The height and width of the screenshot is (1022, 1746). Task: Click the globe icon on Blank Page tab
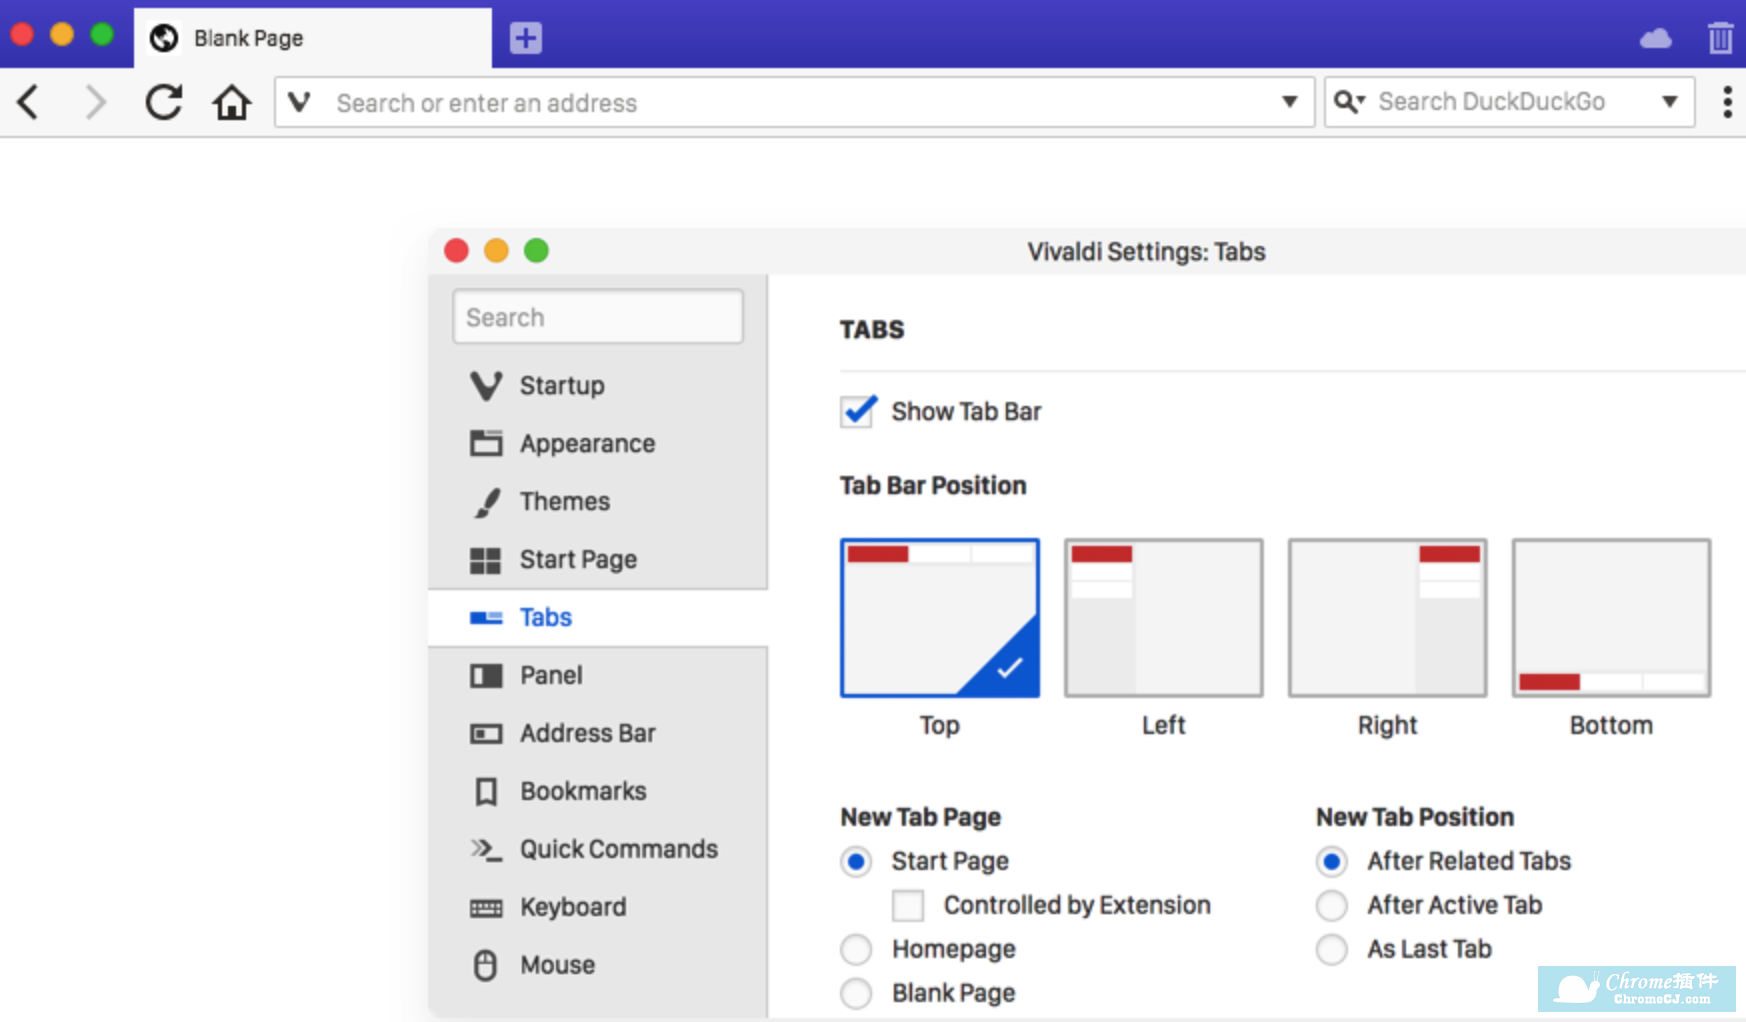[x=164, y=38]
